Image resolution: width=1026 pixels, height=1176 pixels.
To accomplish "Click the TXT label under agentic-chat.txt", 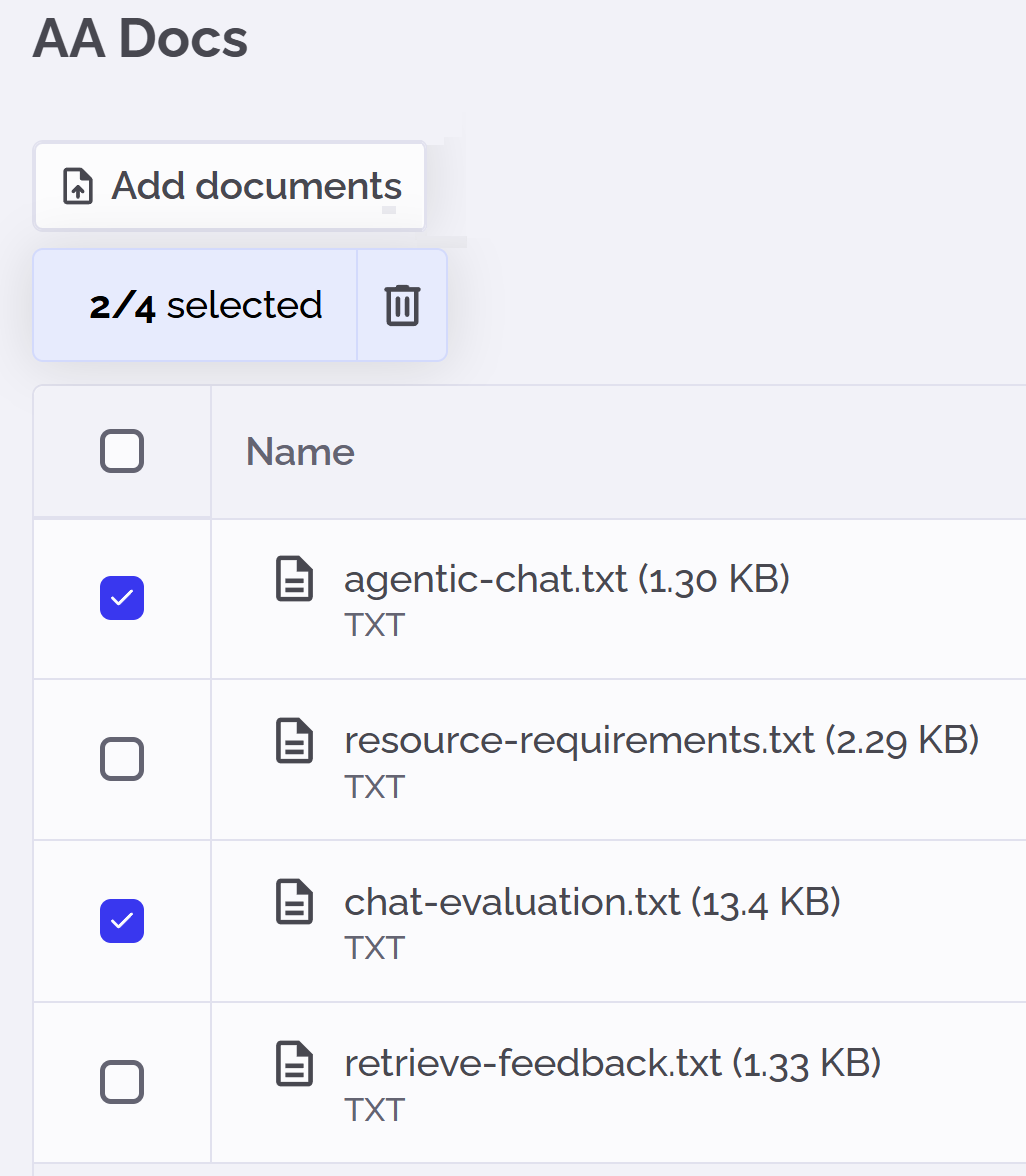I will click(x=375, y=624).
